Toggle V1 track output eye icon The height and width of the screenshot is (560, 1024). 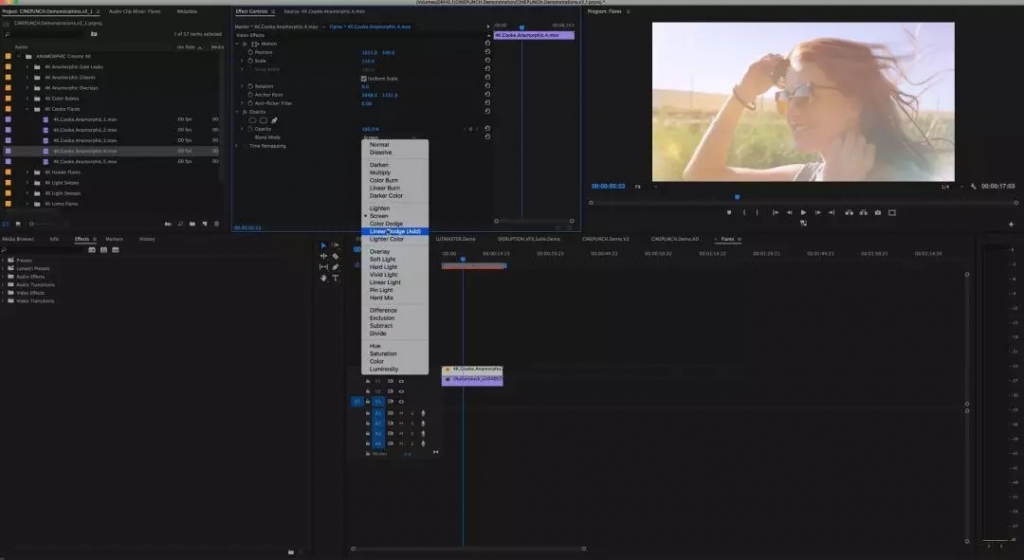[401, 401]
